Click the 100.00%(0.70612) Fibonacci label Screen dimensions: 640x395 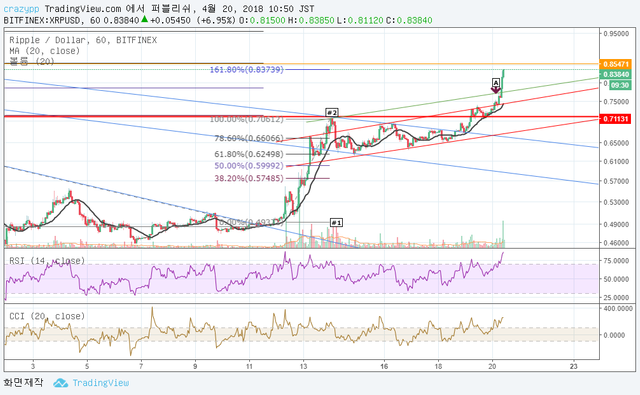(x=247, y=119)
